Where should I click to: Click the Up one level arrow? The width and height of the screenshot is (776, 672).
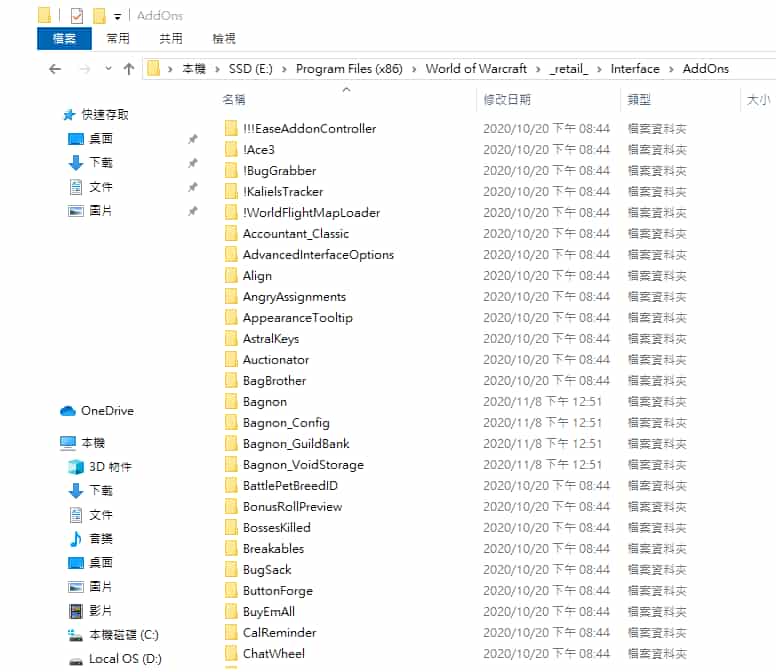point(128,69)
